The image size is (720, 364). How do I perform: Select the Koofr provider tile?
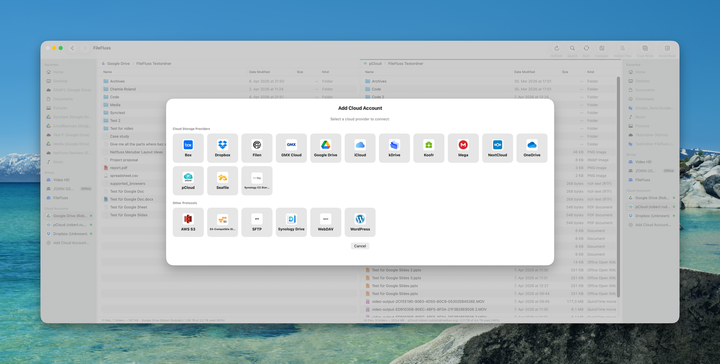tap(428, 148)
